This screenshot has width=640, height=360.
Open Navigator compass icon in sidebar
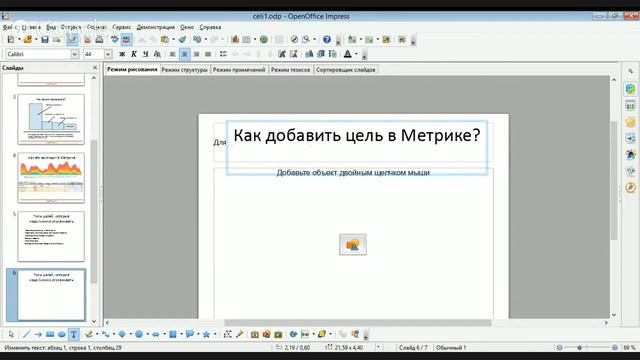631,187
